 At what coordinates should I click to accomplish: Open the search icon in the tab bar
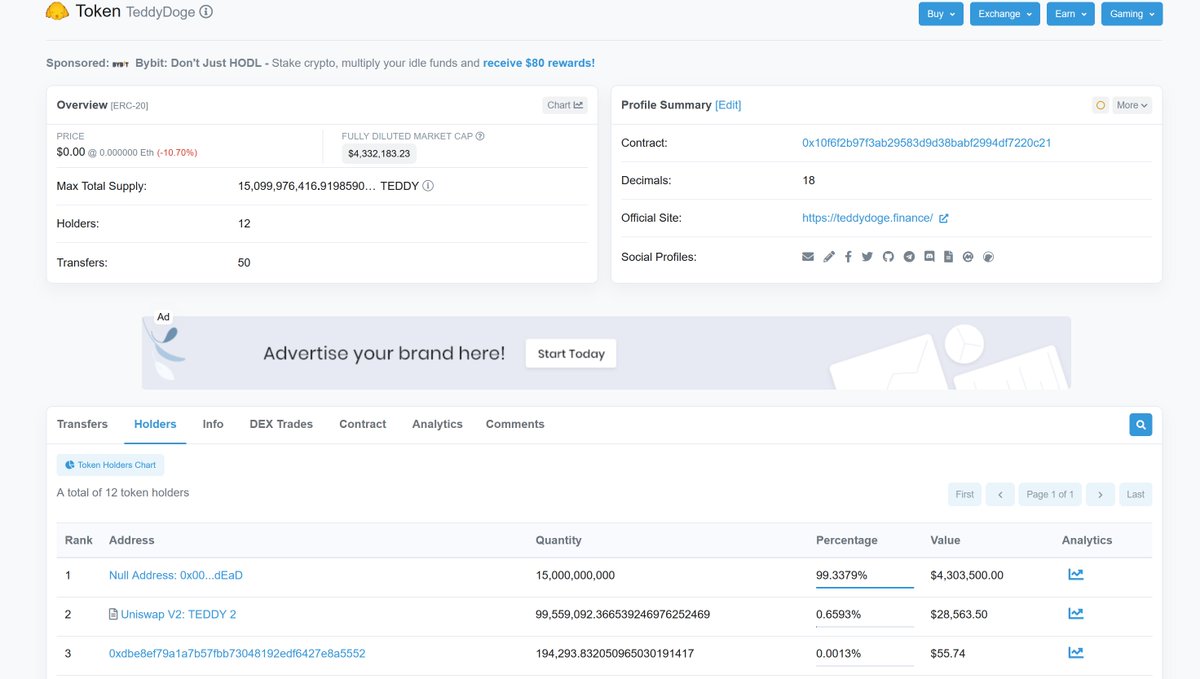[x=1140, y=424]
